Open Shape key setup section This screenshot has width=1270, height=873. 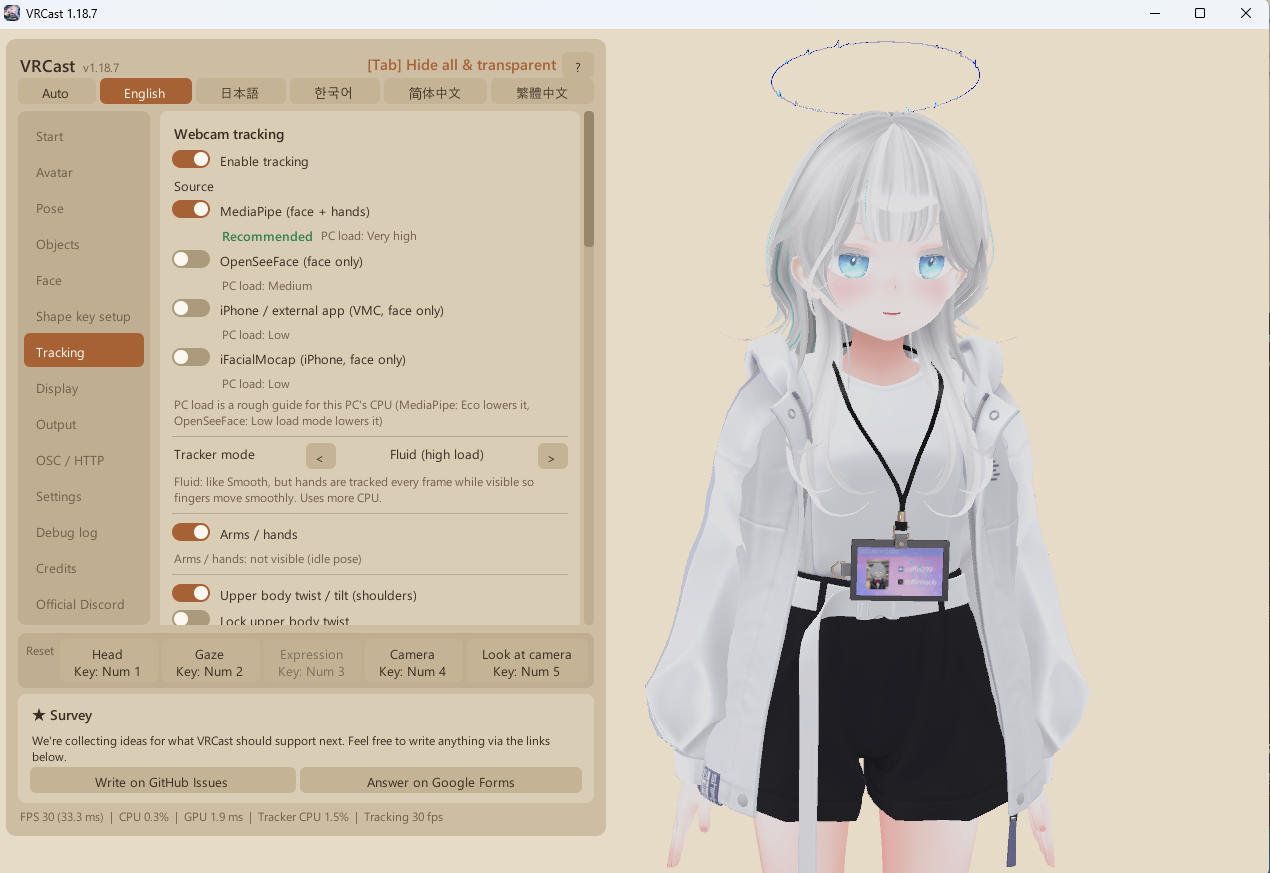click(84, 316)
